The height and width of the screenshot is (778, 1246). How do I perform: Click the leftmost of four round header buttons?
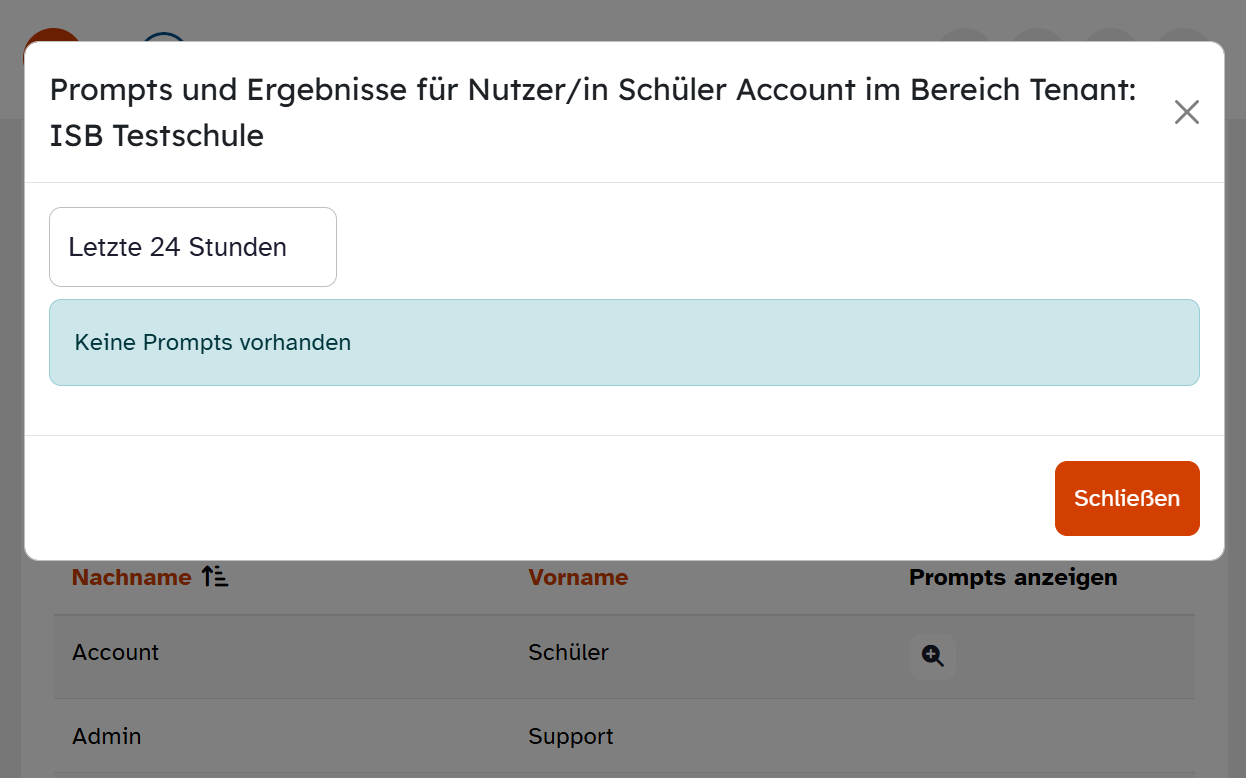pyautogui.click(x=964, y=35)
